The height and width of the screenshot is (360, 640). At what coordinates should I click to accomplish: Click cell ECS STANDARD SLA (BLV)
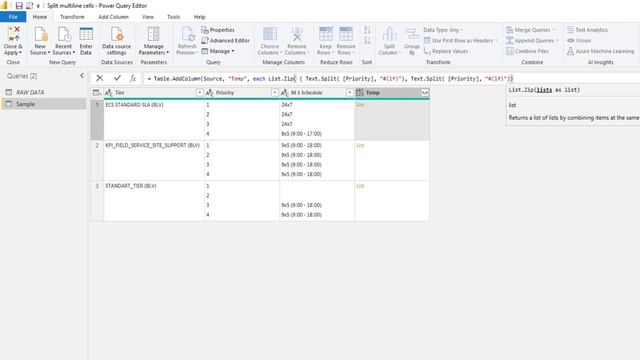(x=154, y=120)
